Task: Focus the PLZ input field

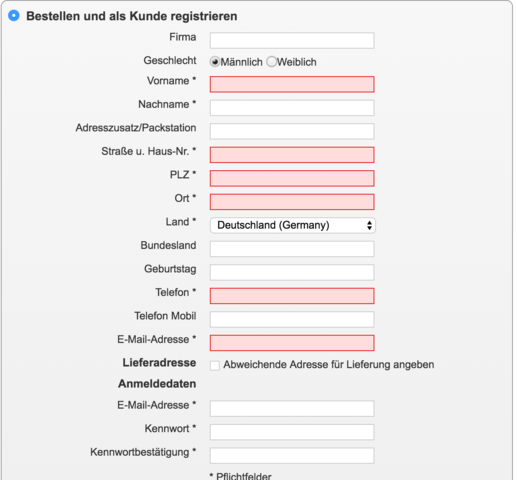Action: 292,178
